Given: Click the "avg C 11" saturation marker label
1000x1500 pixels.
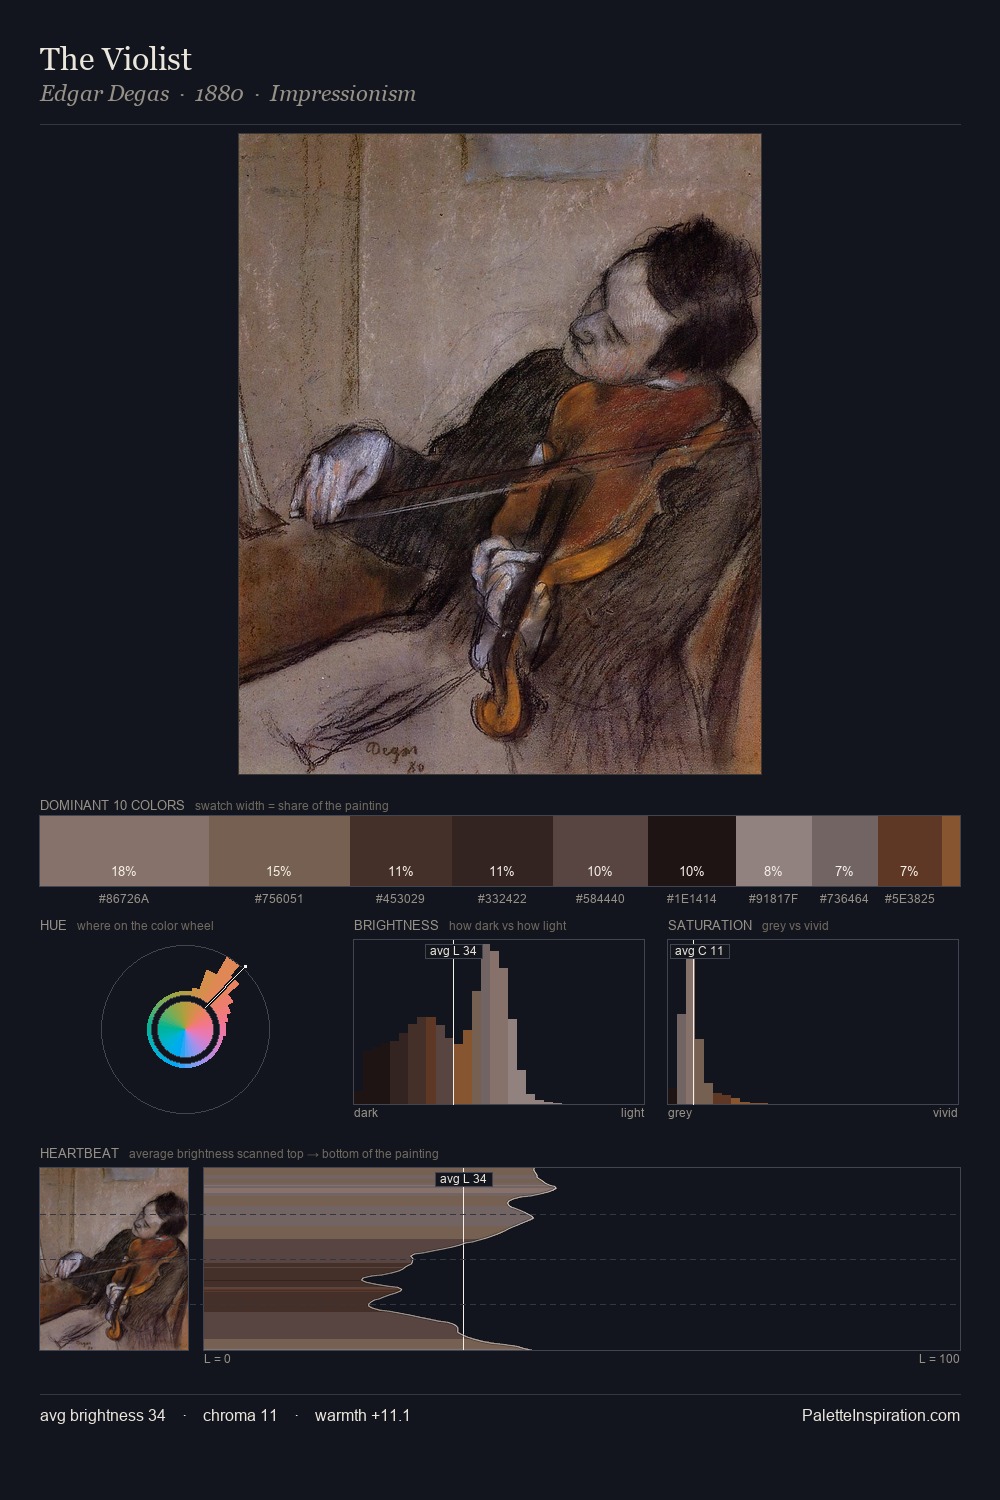Looking at the screenshot, I should click(699, 951).
